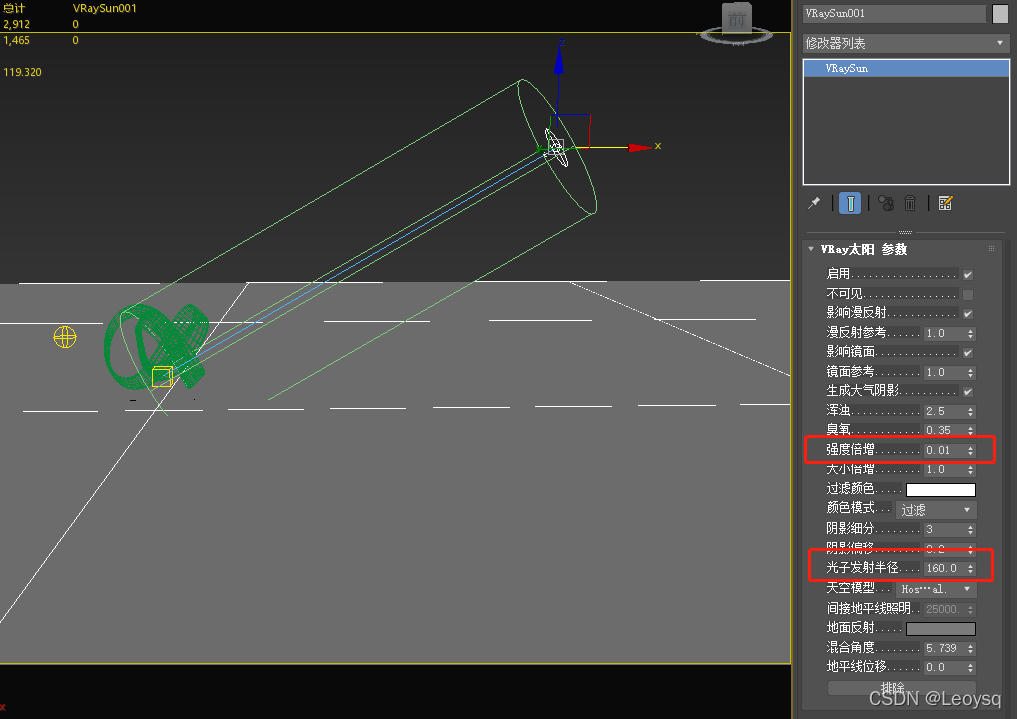Click the 臭氧 spinner arrows
The image size is (1017, 719).
coord(971,430)
